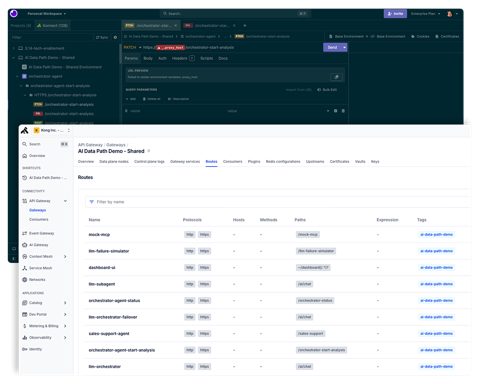This screenshot has height=384, width=480.
Task: Expand the Catalog sidebar section
Action: pyautogui.click(x=65, y=303)
